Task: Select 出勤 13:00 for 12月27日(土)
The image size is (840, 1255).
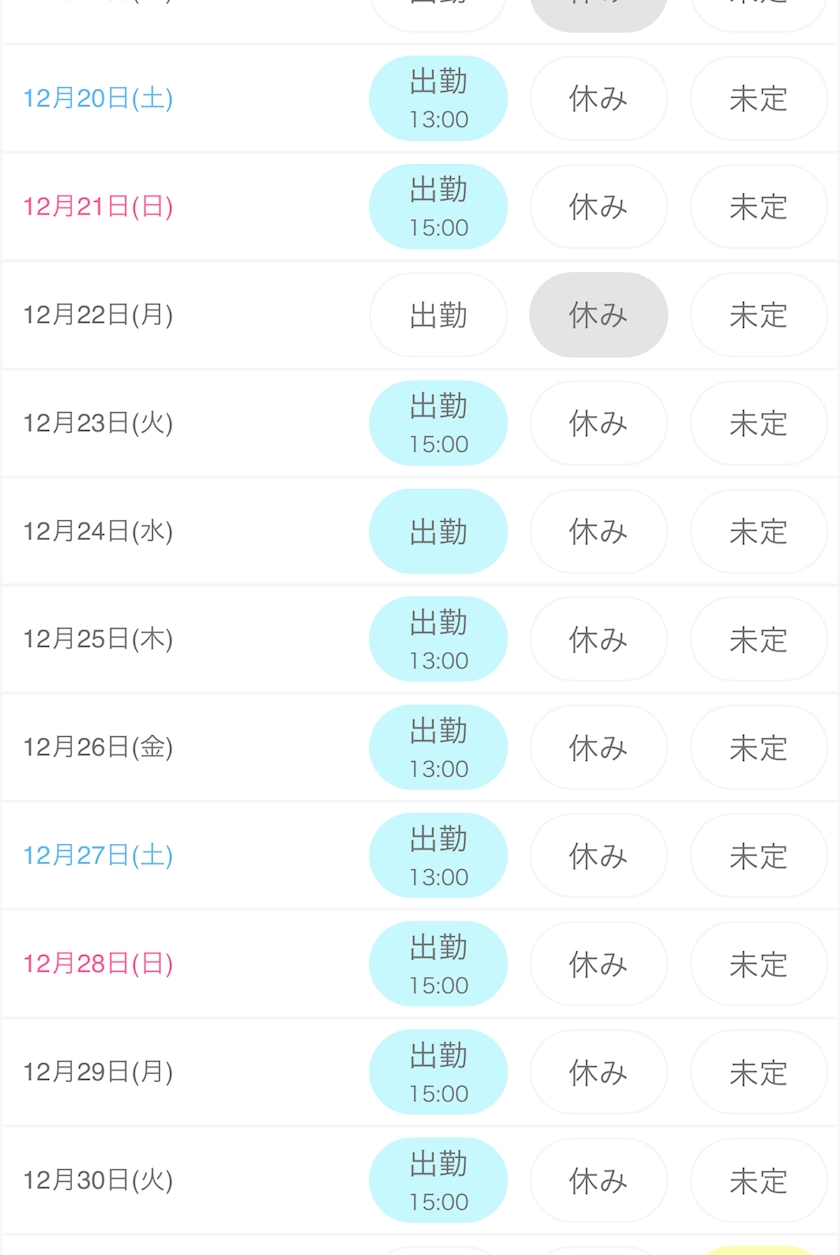Action: 438,855
